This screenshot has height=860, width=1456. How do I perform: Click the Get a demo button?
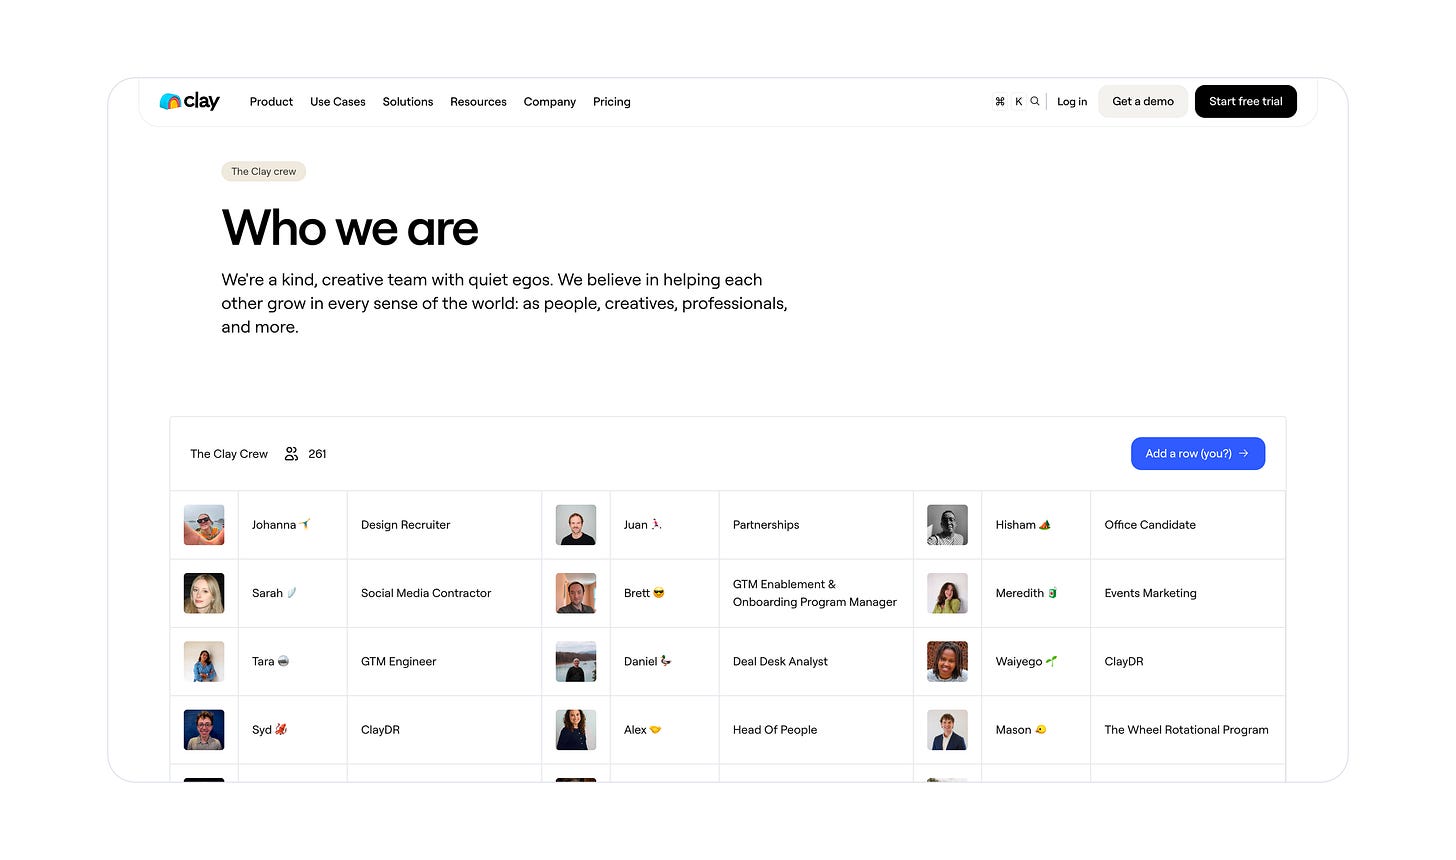tap(1143, 101)
